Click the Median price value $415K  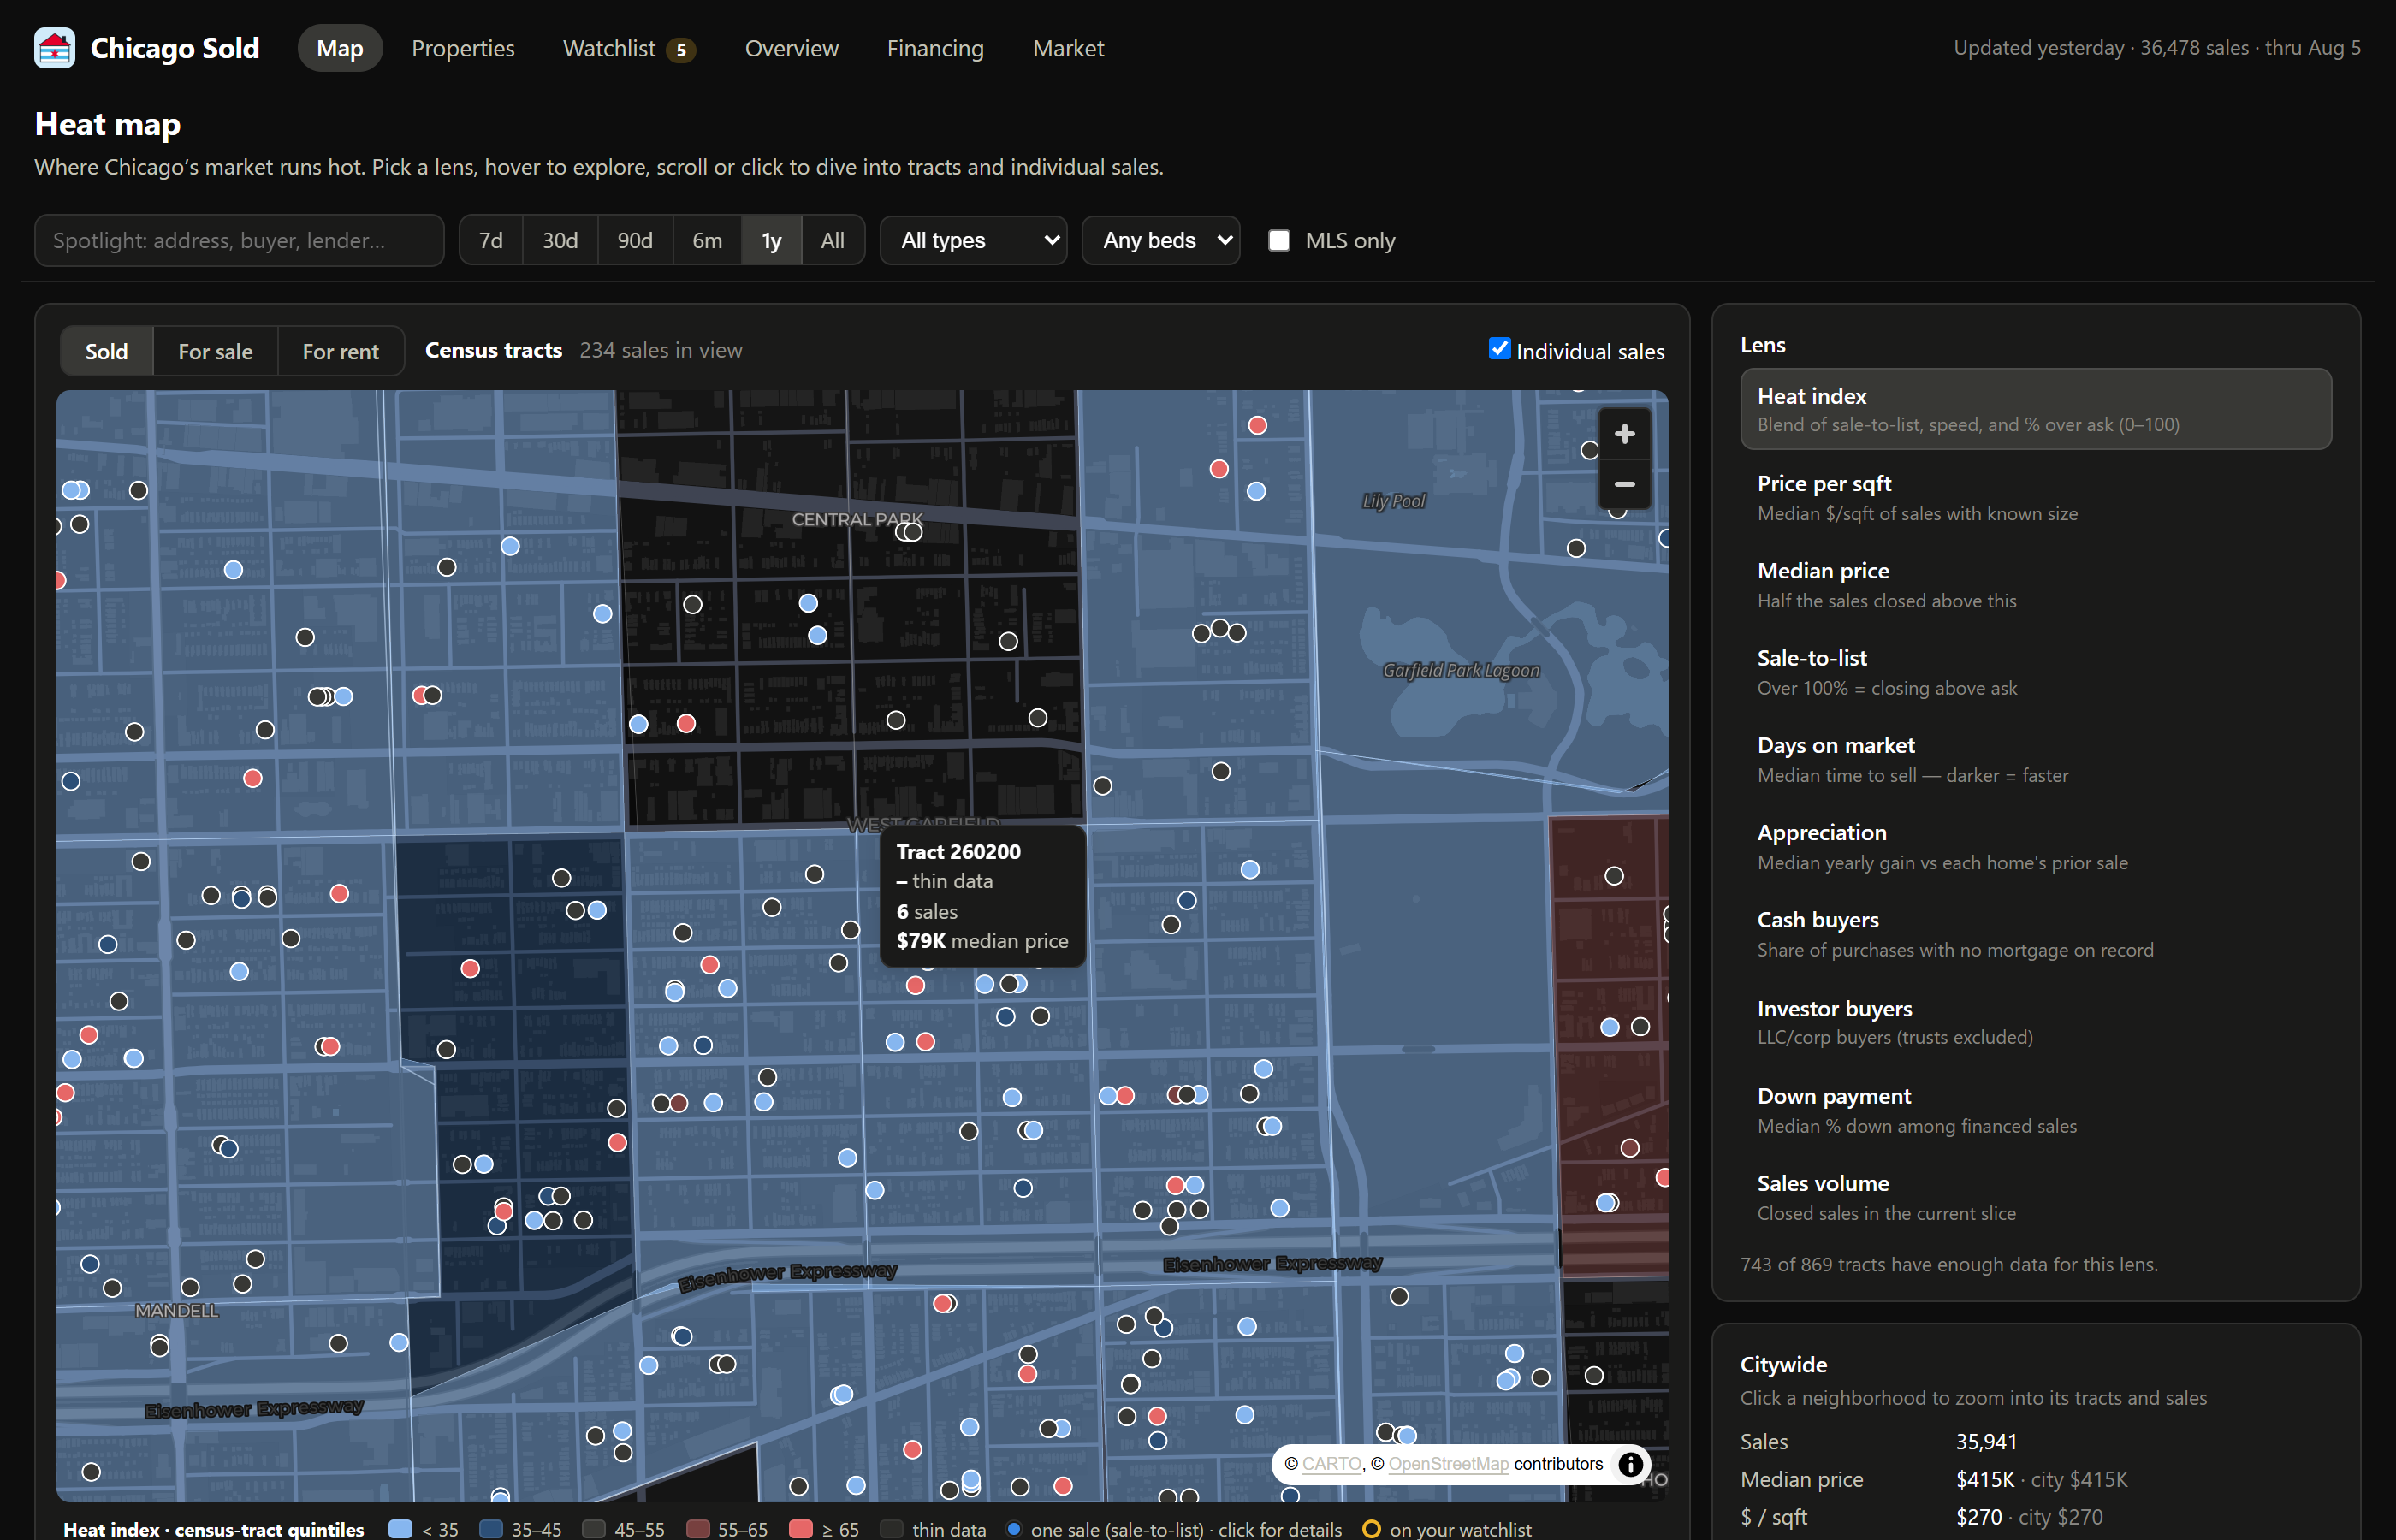[1985, 1479]
